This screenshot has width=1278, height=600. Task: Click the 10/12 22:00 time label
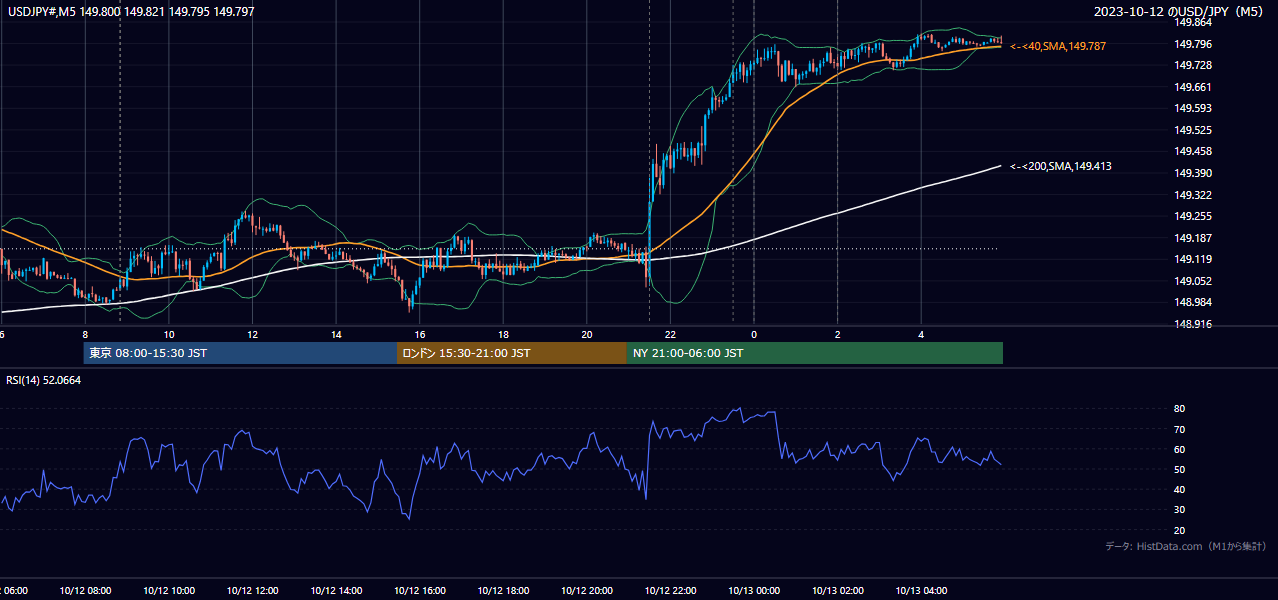tap(670, 591)
